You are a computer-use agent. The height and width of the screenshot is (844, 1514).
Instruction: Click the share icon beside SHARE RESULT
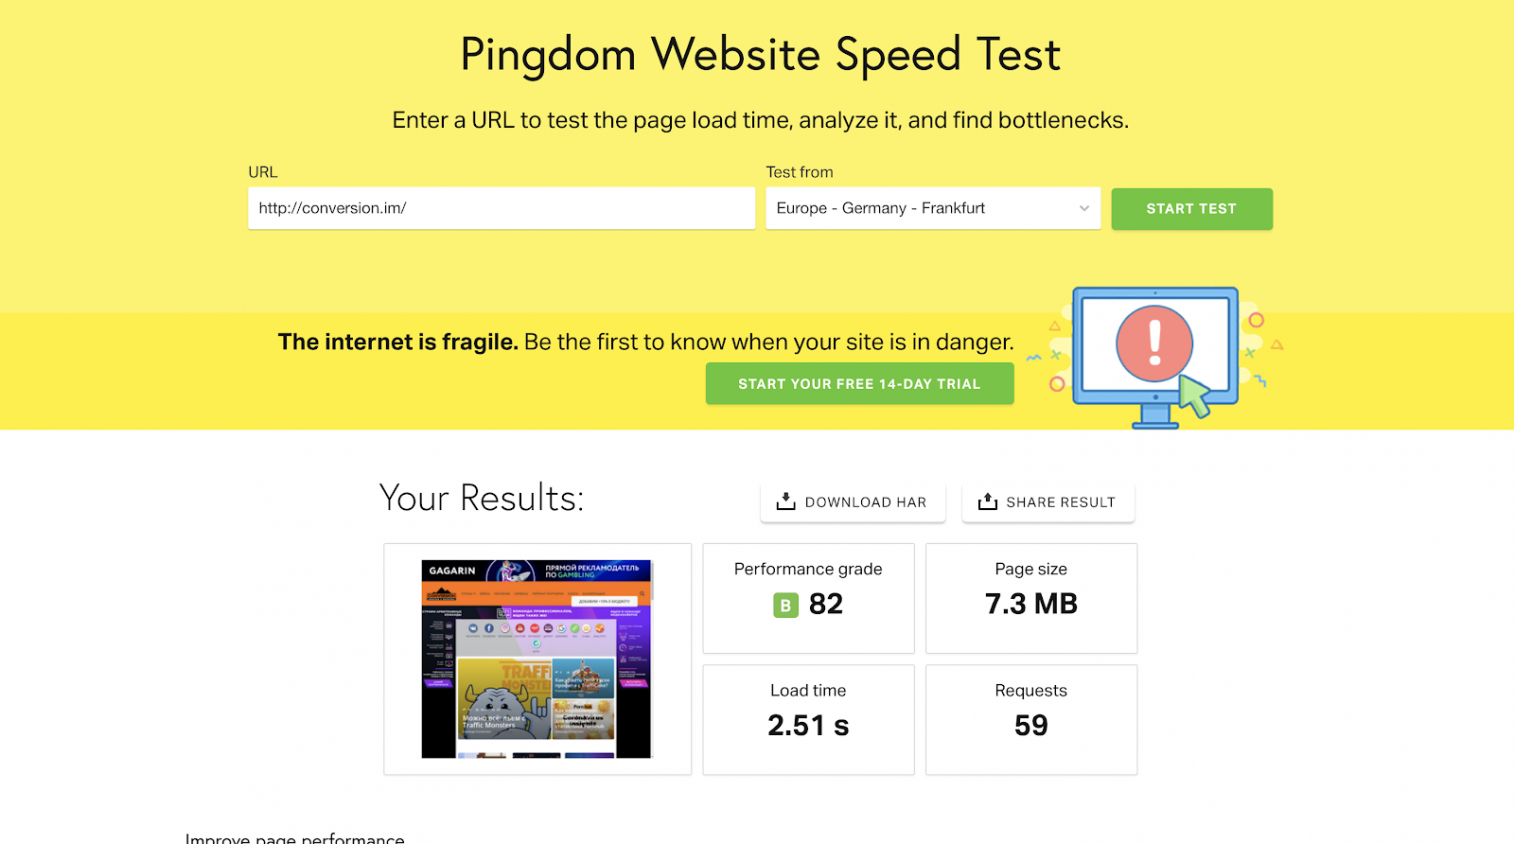tap(988, 501)
